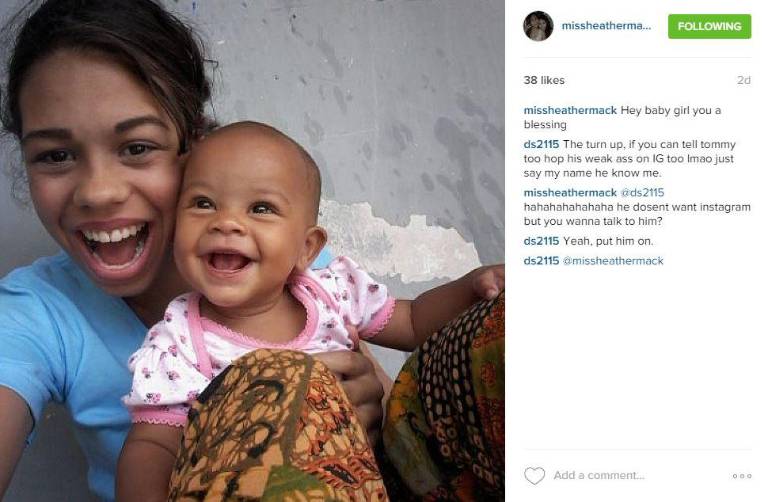Click the @ds2115 mention link

[x=642, y=192]
